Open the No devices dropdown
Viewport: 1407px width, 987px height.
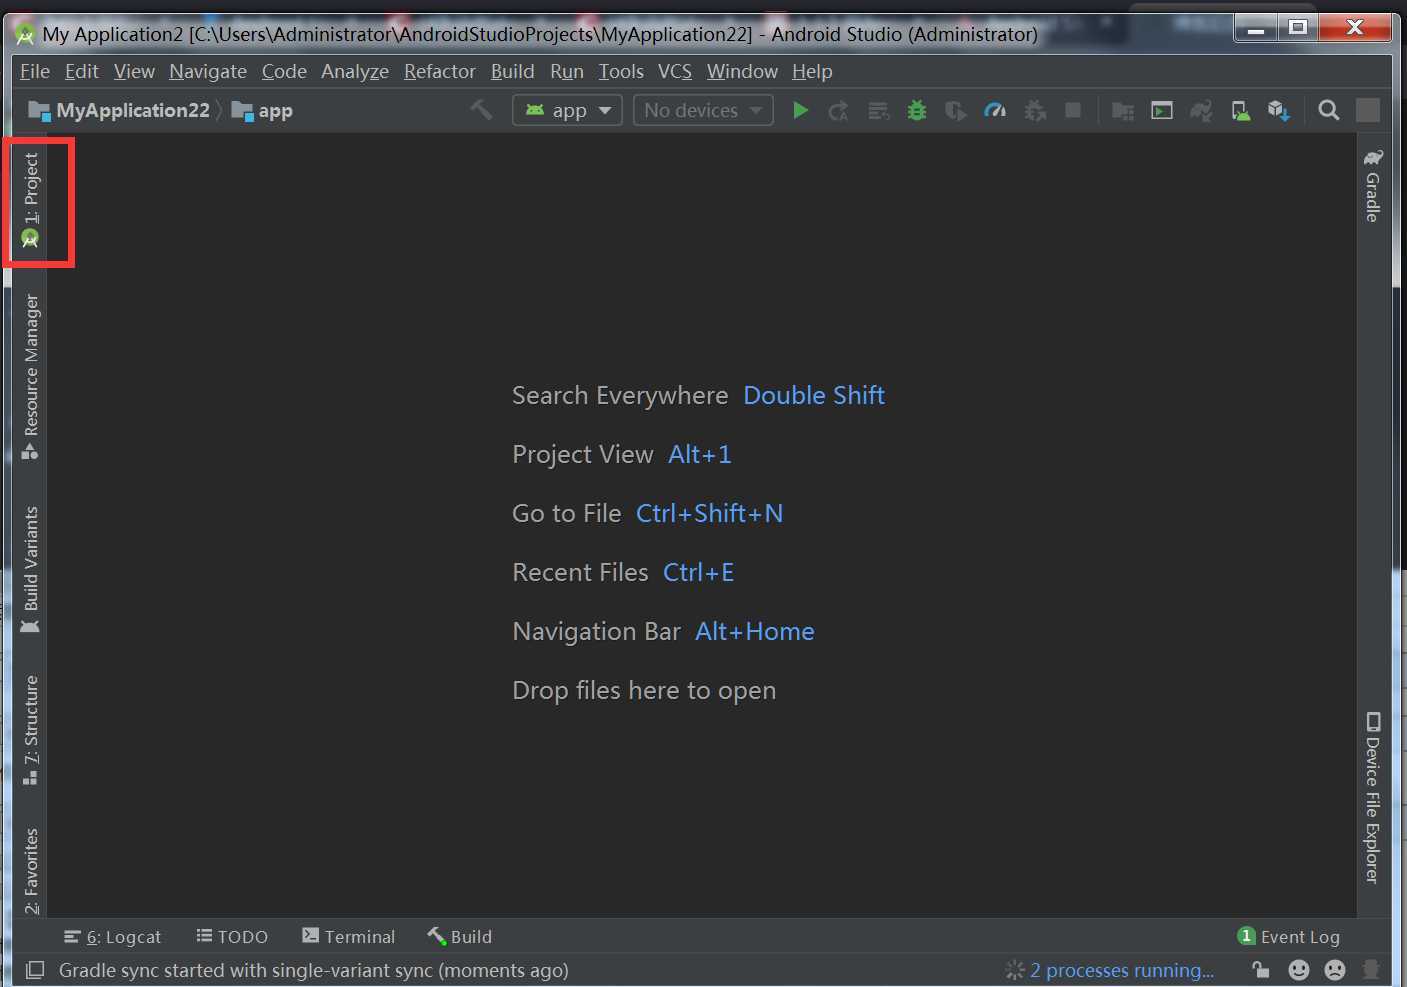coord(703,110)
